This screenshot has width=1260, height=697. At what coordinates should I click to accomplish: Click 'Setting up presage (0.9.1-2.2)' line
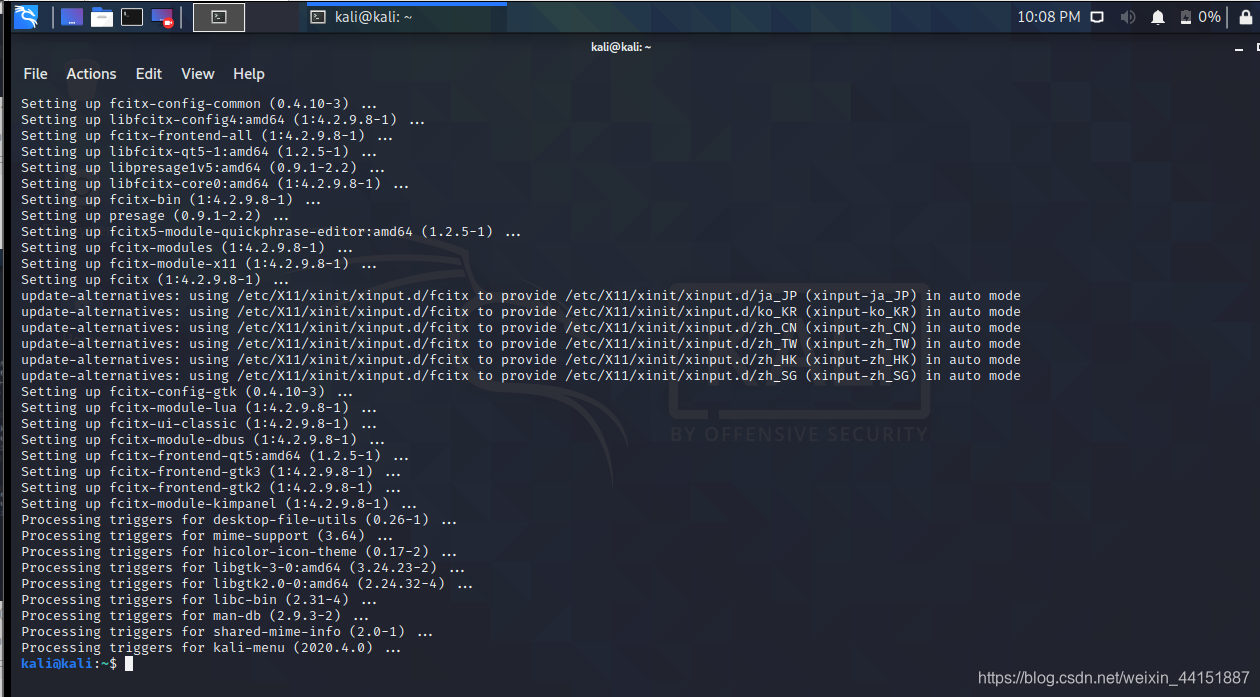coord(155,216)
